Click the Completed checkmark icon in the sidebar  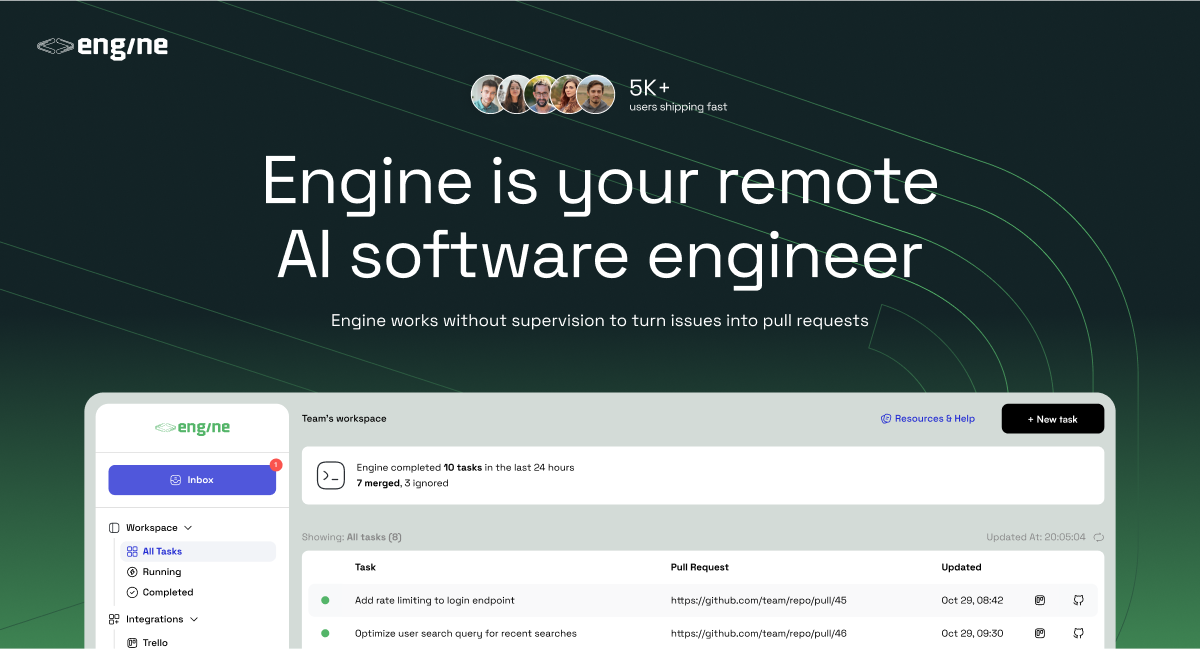click(x=131, y=592)
